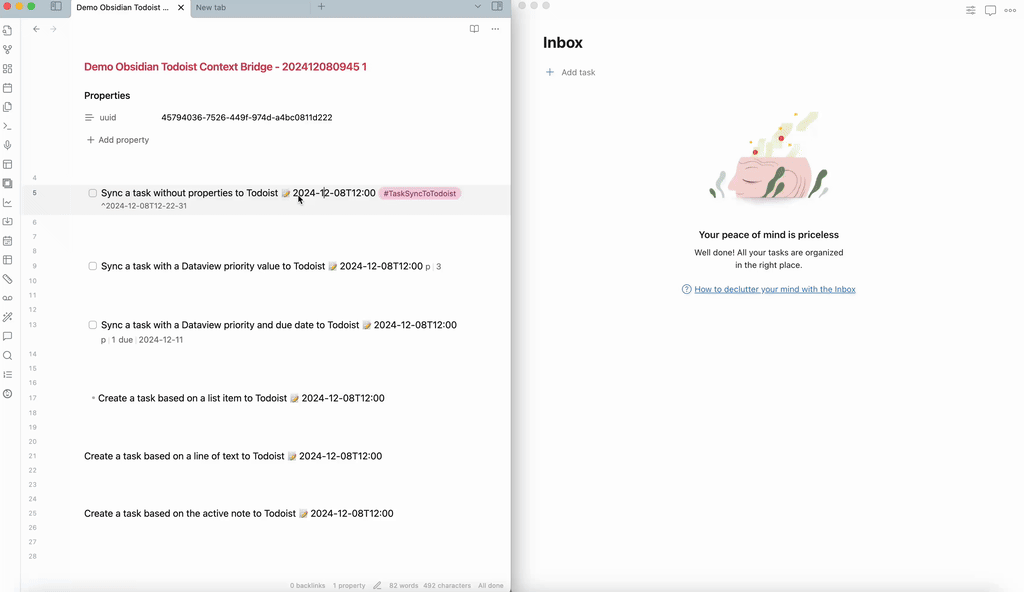Click the due date value 2024-12-11

click(x=161, y=340)
